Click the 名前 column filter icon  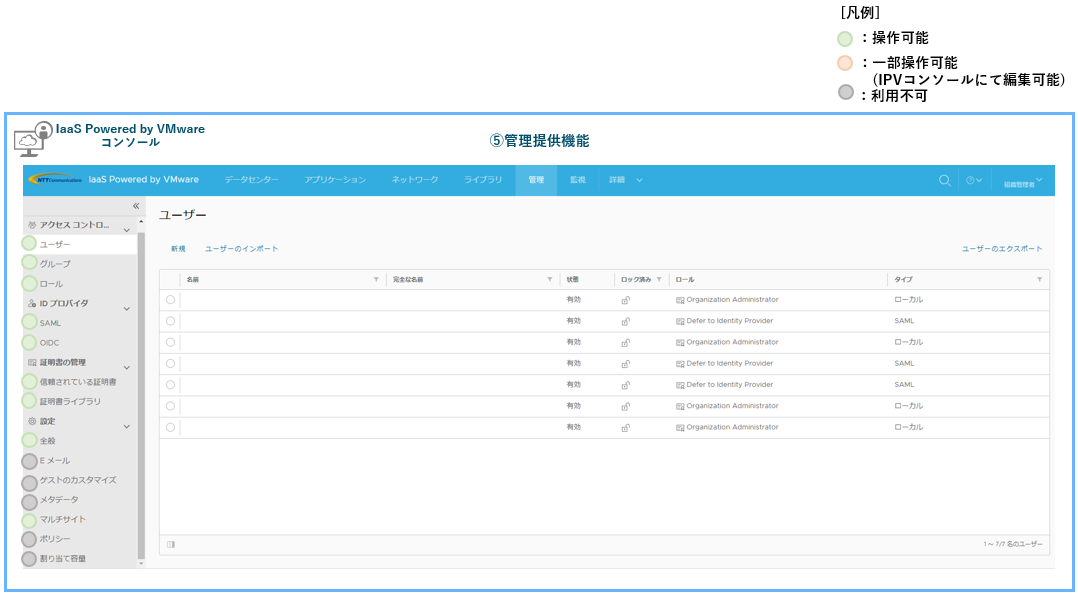click(x=376, y=280)
